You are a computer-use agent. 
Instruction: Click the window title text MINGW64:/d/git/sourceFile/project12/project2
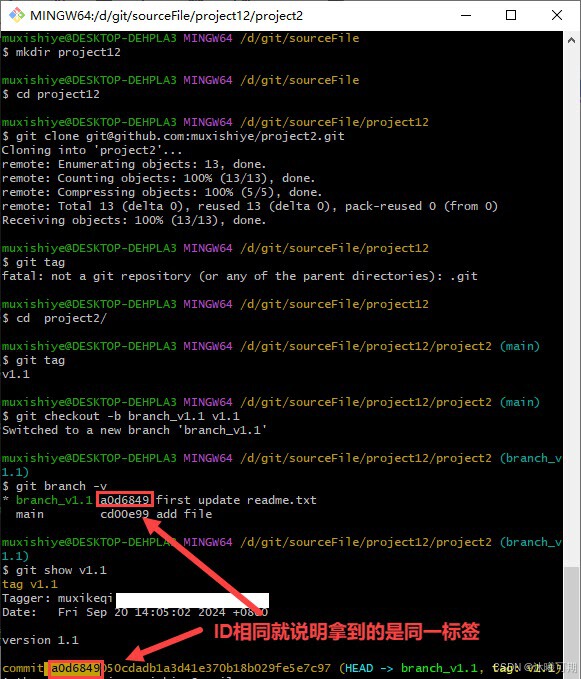point(166,16)
